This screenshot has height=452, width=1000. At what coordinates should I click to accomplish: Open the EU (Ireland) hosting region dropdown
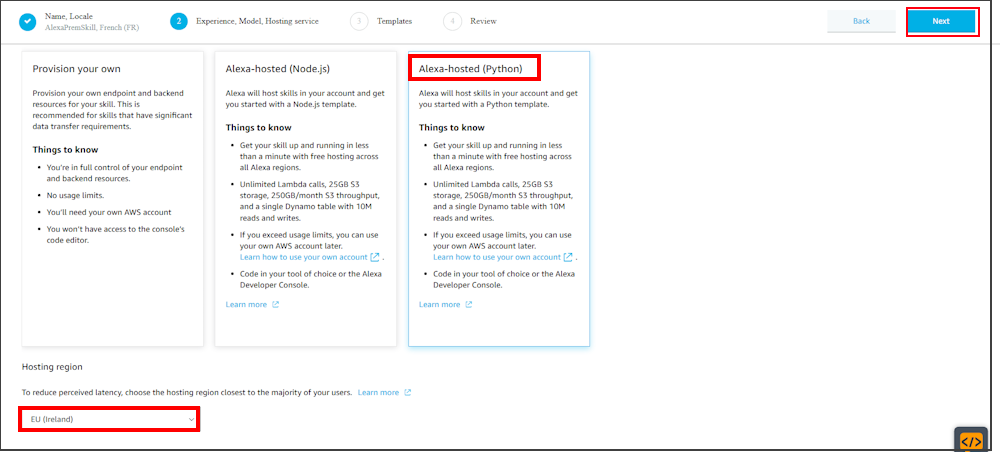click(108, 419)
